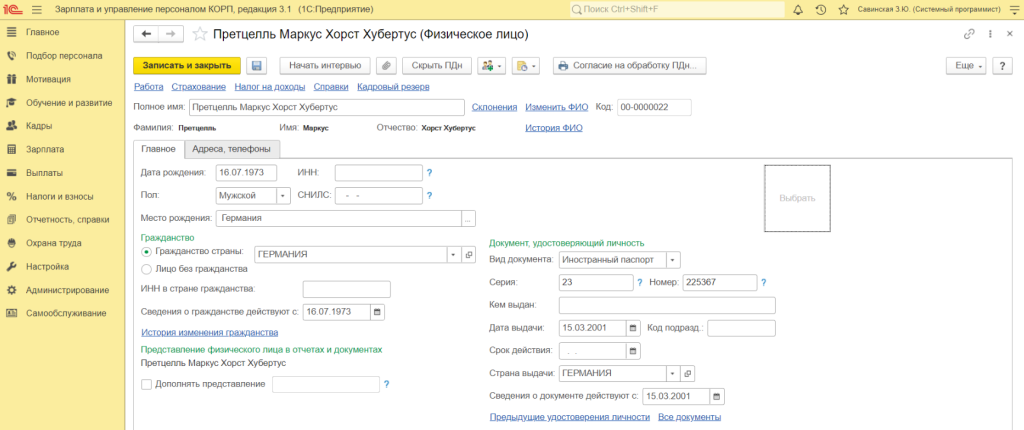This screenshot has width=1024, height=430.
Task: Click the floppy disk save icon
Action: [257, 66]
